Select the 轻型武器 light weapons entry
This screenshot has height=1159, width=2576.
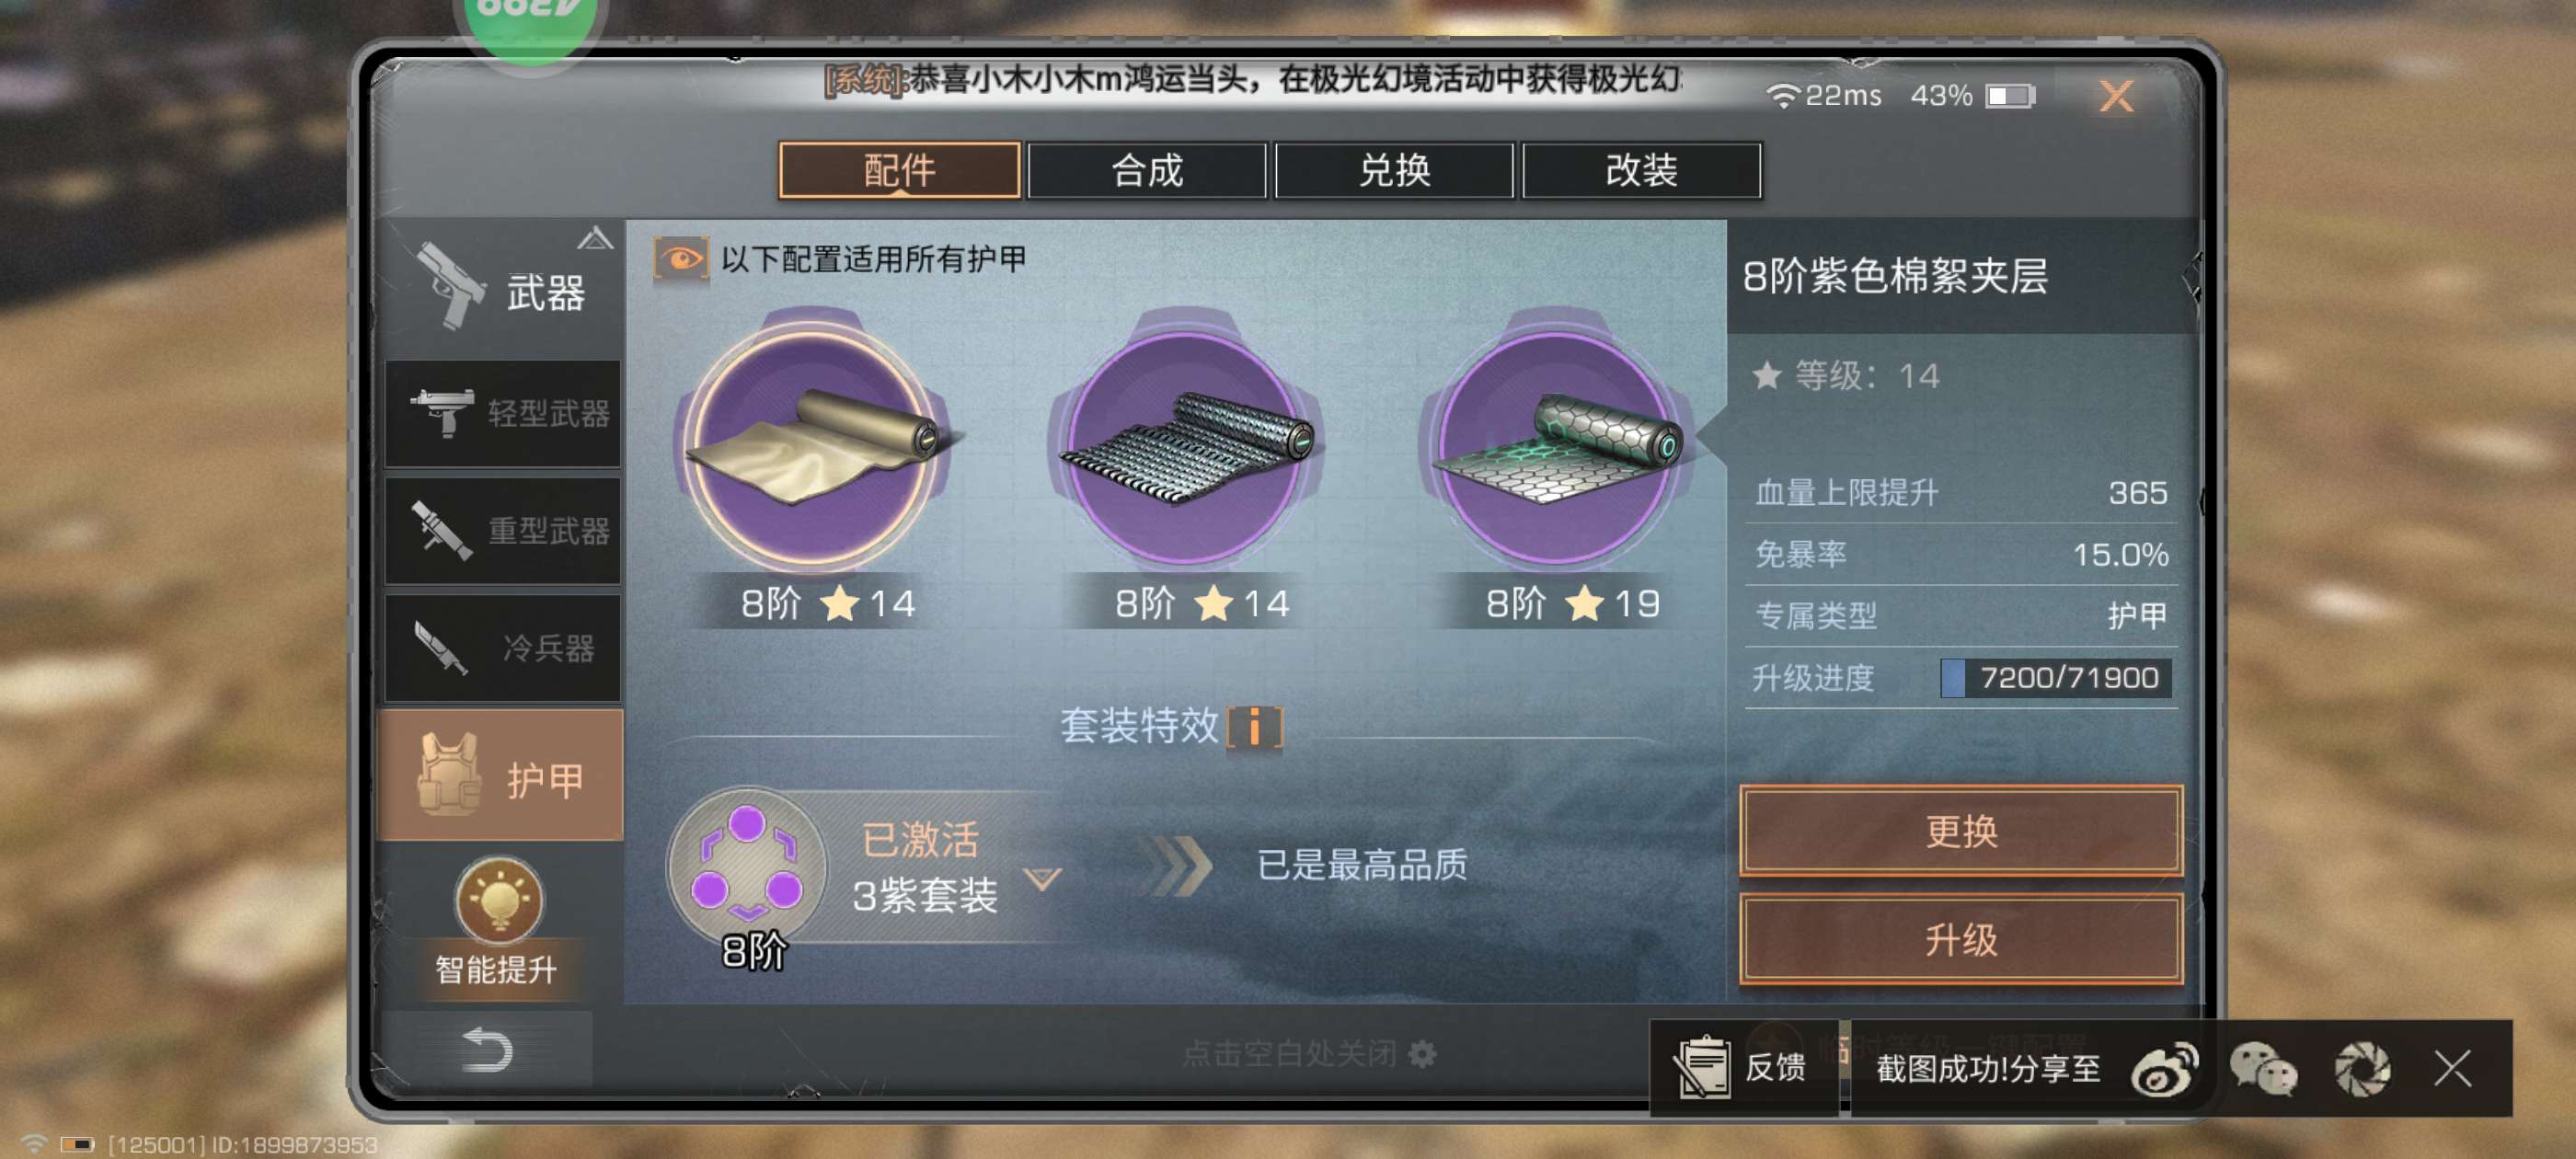[x=503, y=413]
